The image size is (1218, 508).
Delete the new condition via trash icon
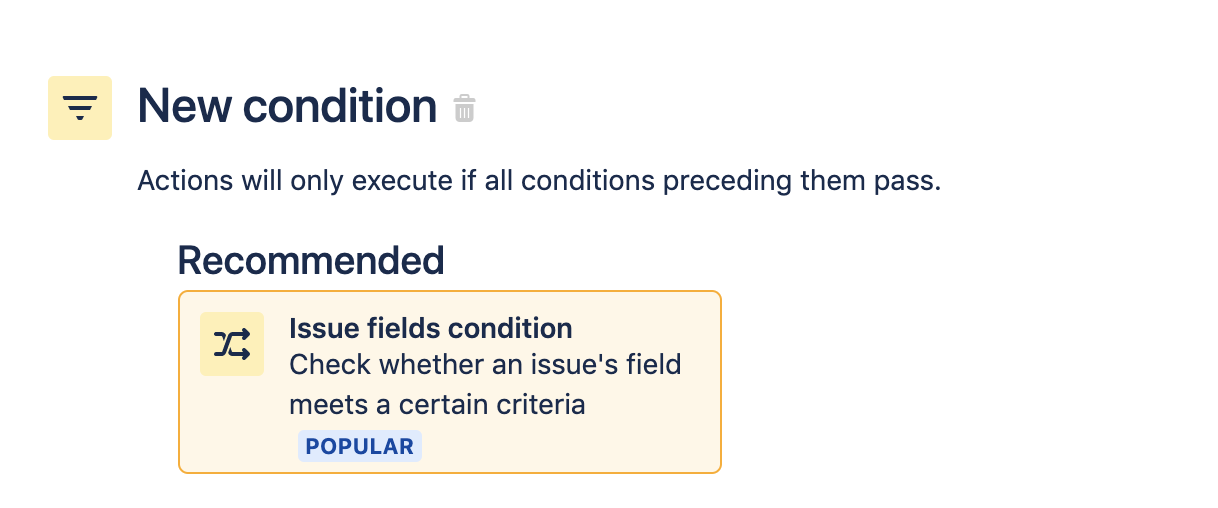point(464,108)
